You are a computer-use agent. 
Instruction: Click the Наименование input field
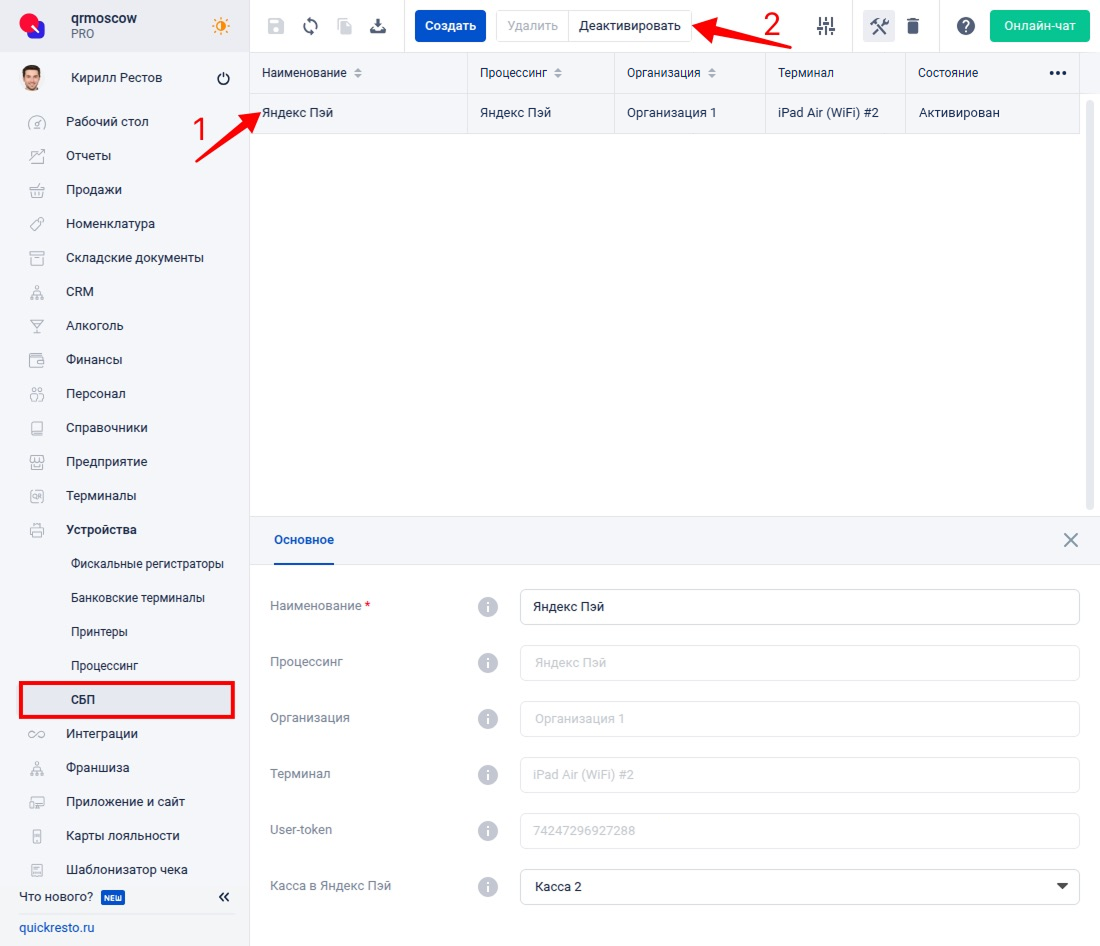coord(799,607)
